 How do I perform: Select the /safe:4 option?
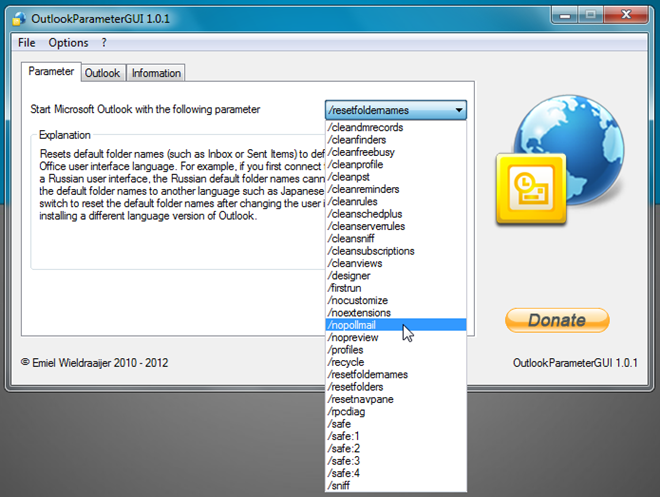(396, 473)
